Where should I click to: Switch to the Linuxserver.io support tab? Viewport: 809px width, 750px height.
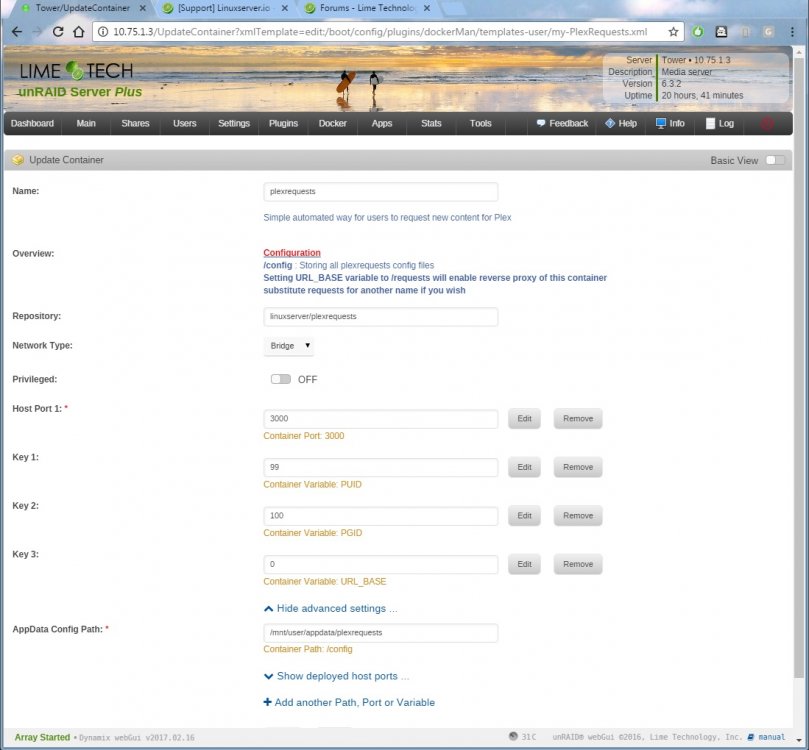223,8
